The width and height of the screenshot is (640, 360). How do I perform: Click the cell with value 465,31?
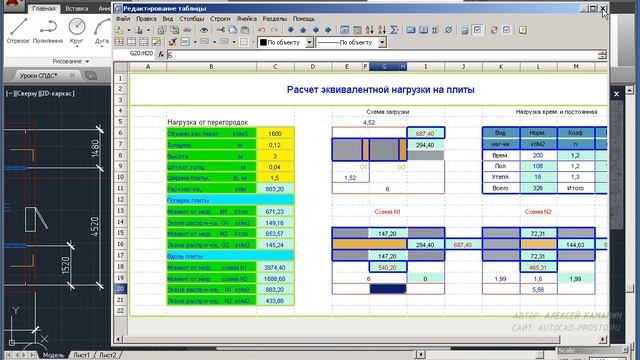click(x=538, y=267)
